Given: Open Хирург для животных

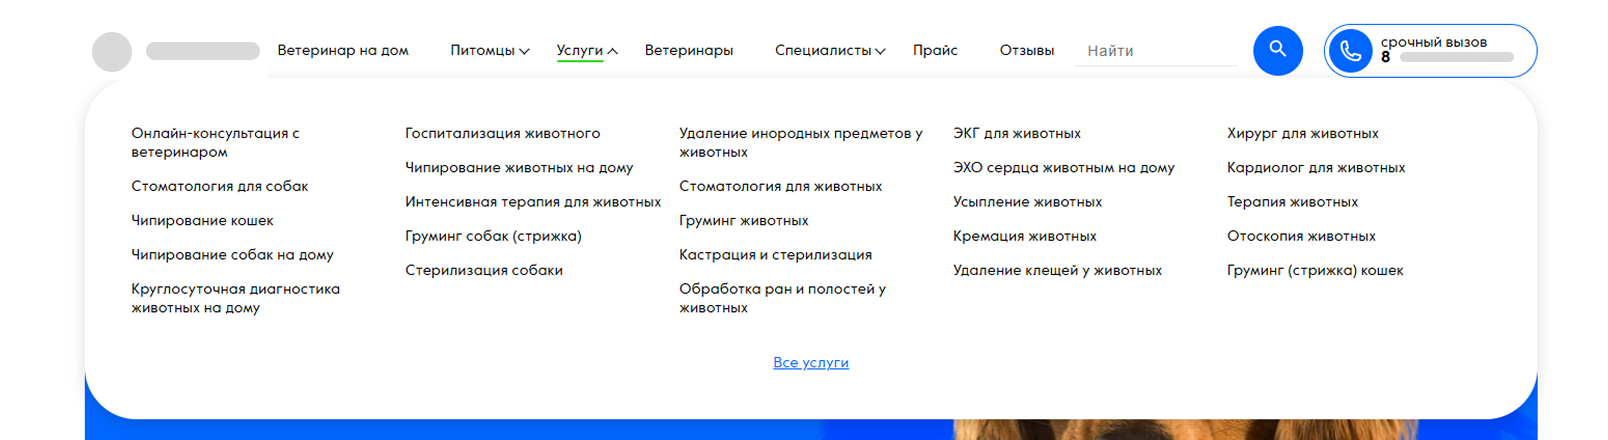Looking at the screenshot, I should coord(1303,133).
